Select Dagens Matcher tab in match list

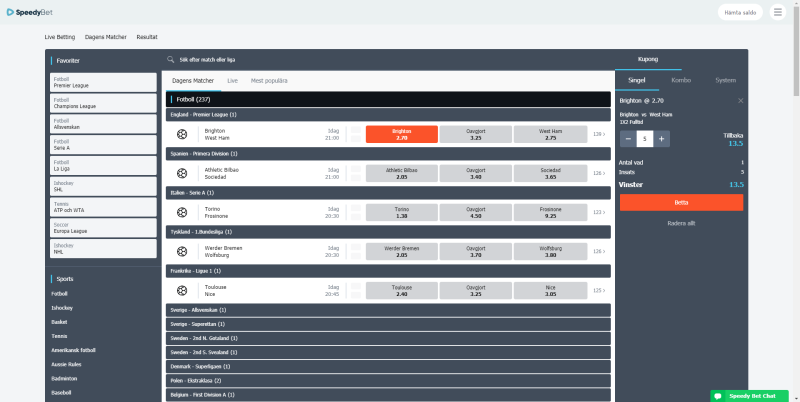click(x=193, y=81)
